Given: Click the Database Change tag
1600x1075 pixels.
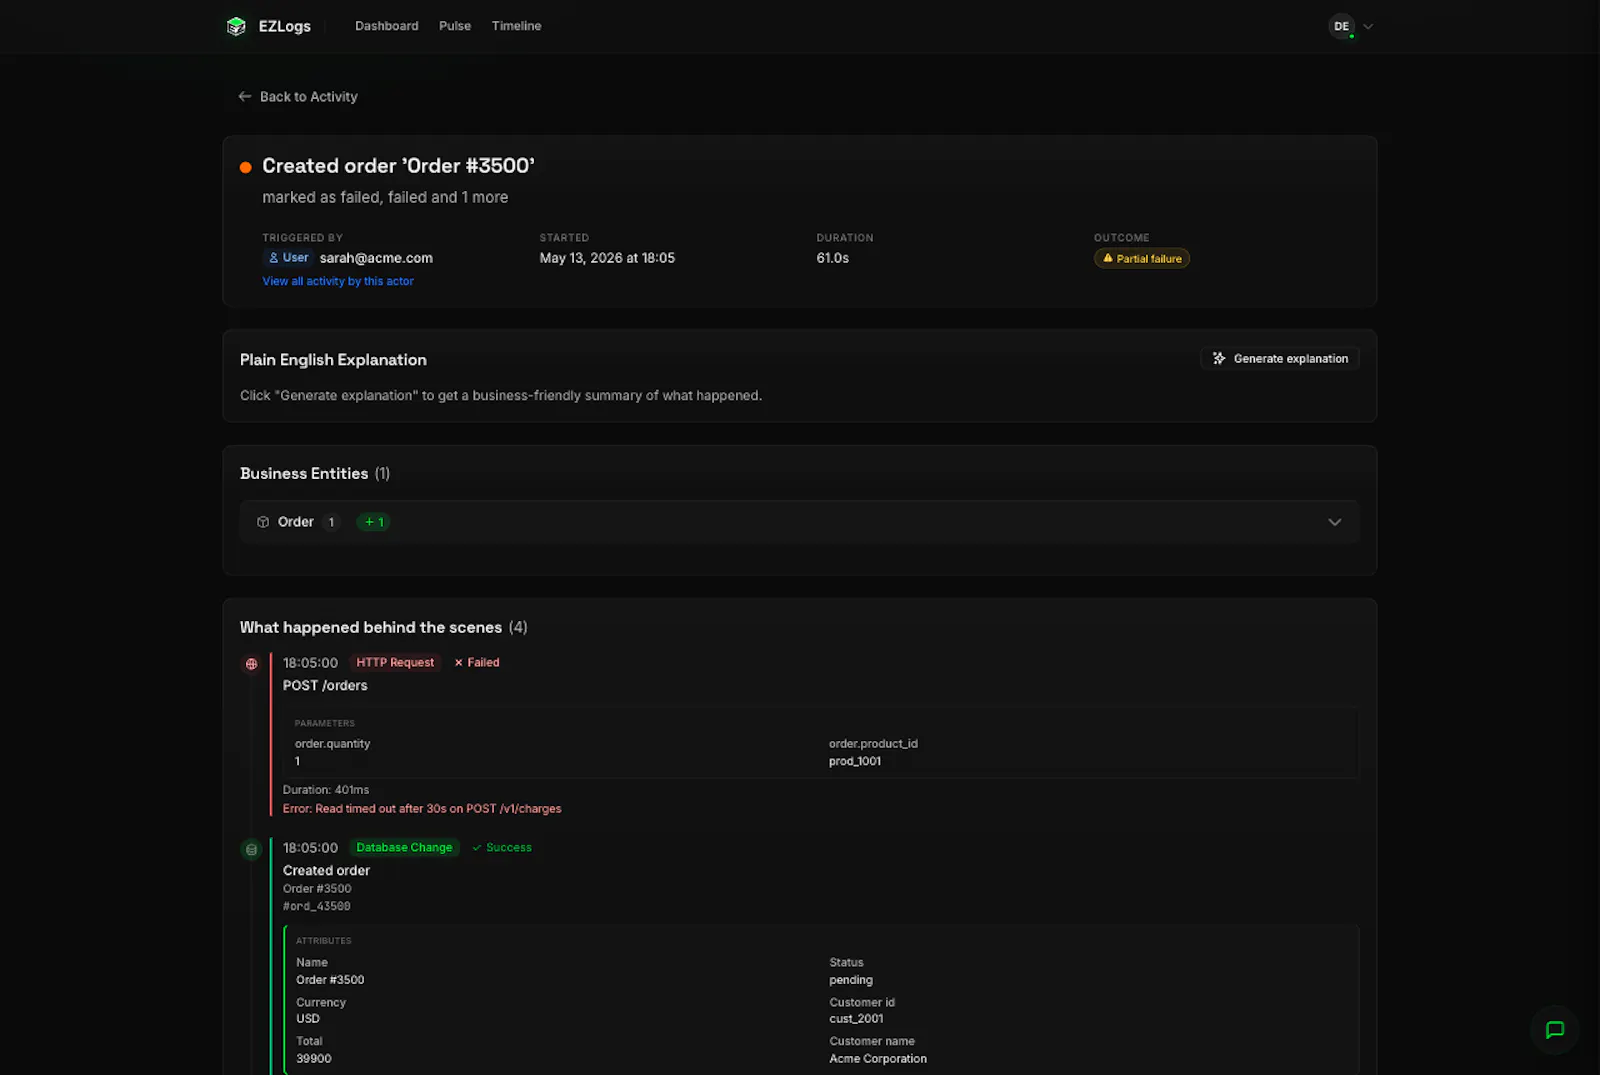Looking at the screenshot, I should (x=404, y=848).
